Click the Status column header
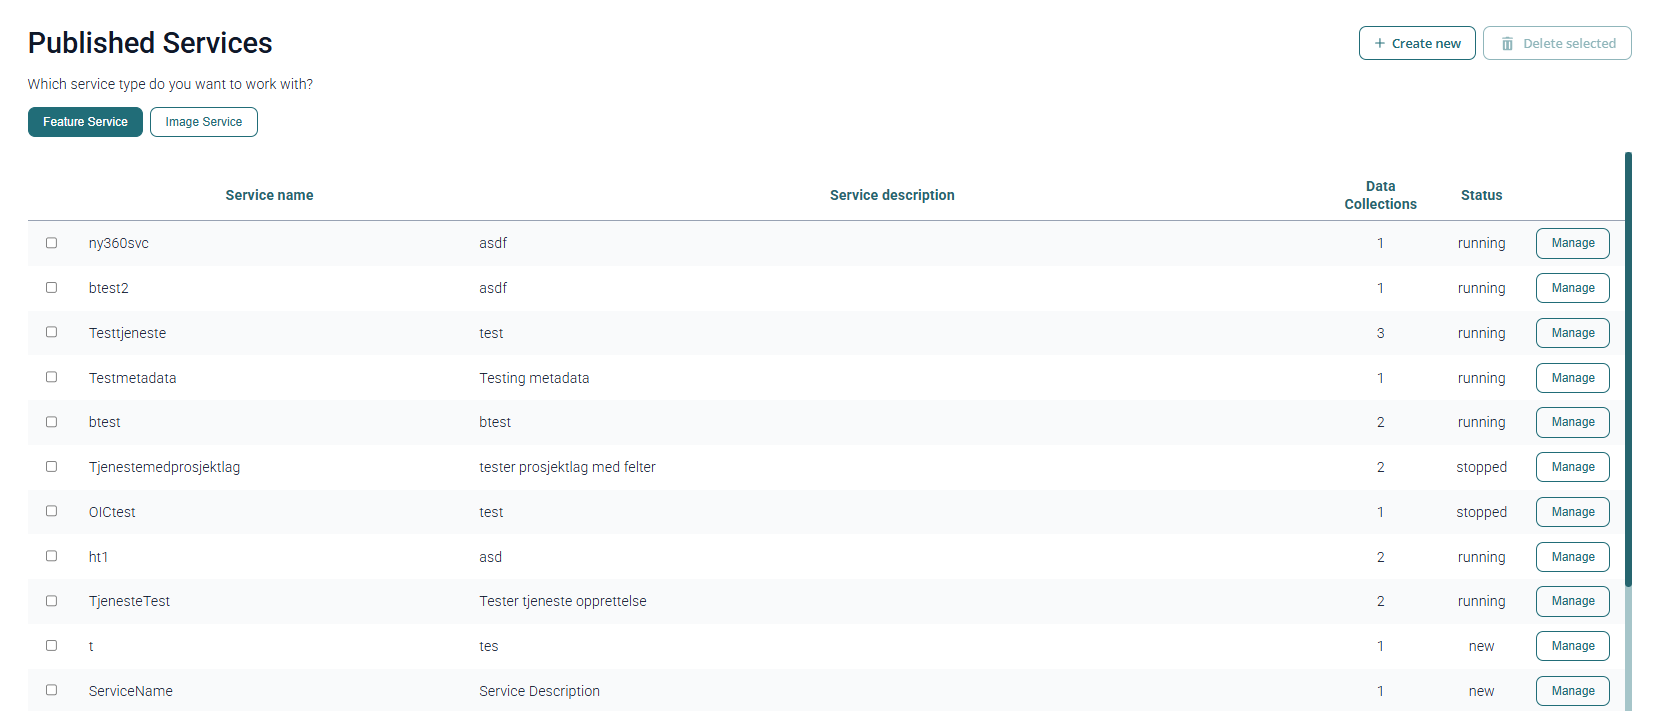This screenshot has height=711, width=1657. point(1481,195)
